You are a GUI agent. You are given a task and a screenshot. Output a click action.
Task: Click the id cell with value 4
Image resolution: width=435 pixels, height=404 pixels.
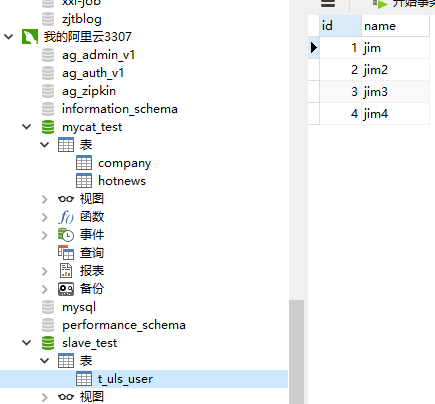click(x=340, y=114)
